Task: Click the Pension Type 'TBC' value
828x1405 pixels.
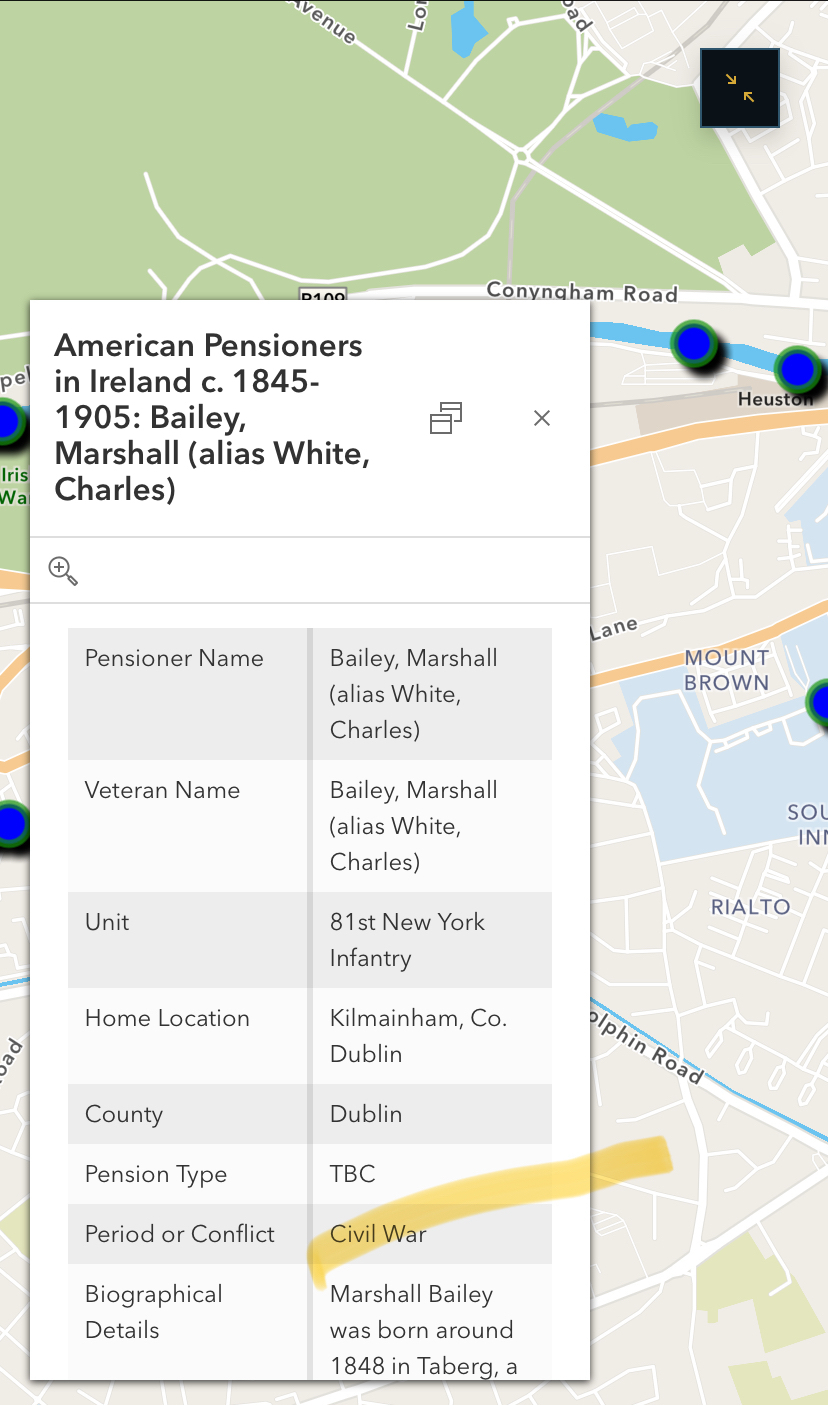Action: [x=353, y=1173]
